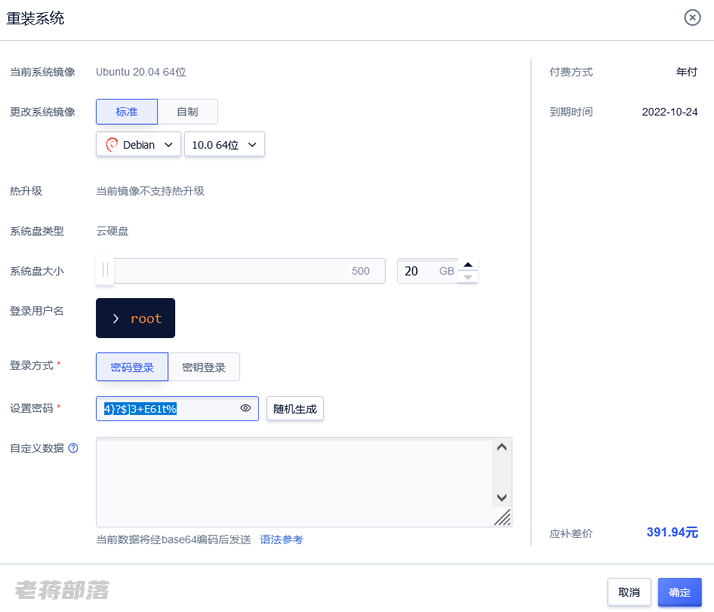The image size is (714, 612).
Task: Open the 语法参考 link
Action: click(281, 540)
